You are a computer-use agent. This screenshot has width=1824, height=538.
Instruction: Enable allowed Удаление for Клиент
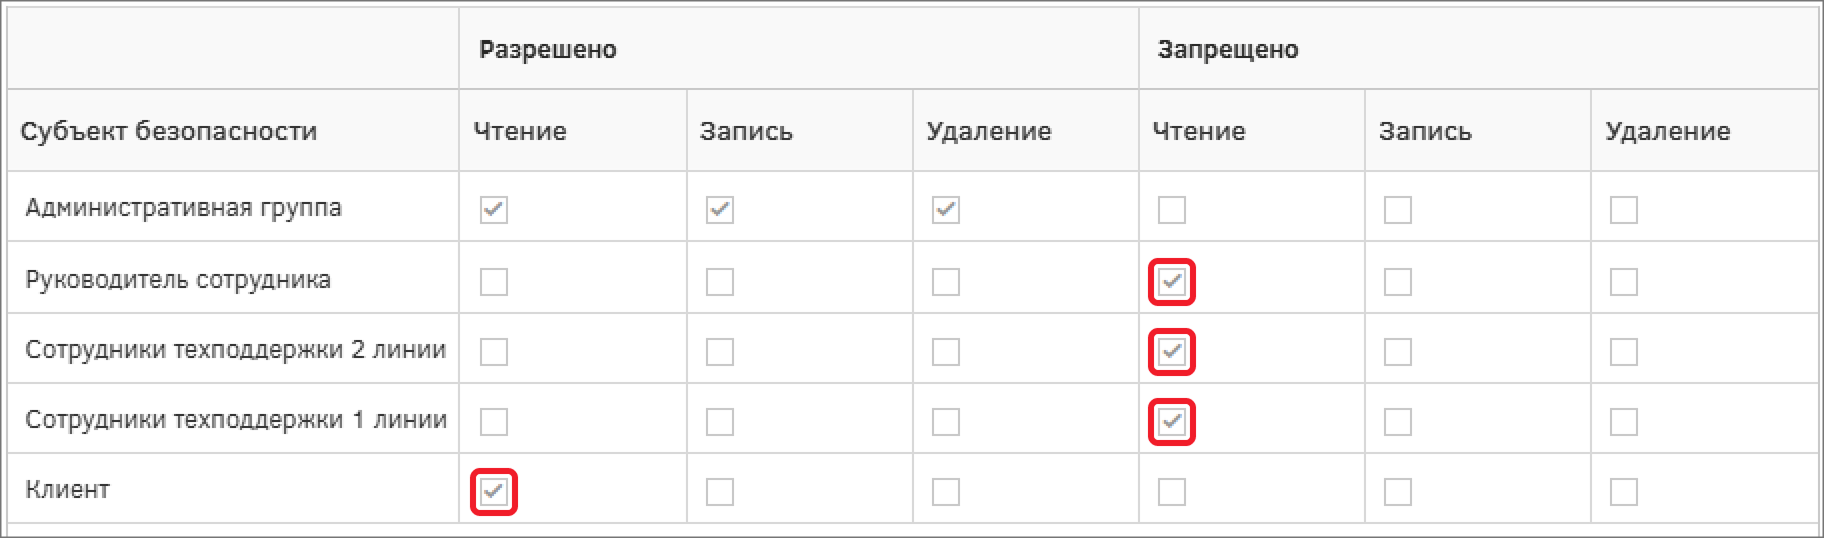pos(946,492)
